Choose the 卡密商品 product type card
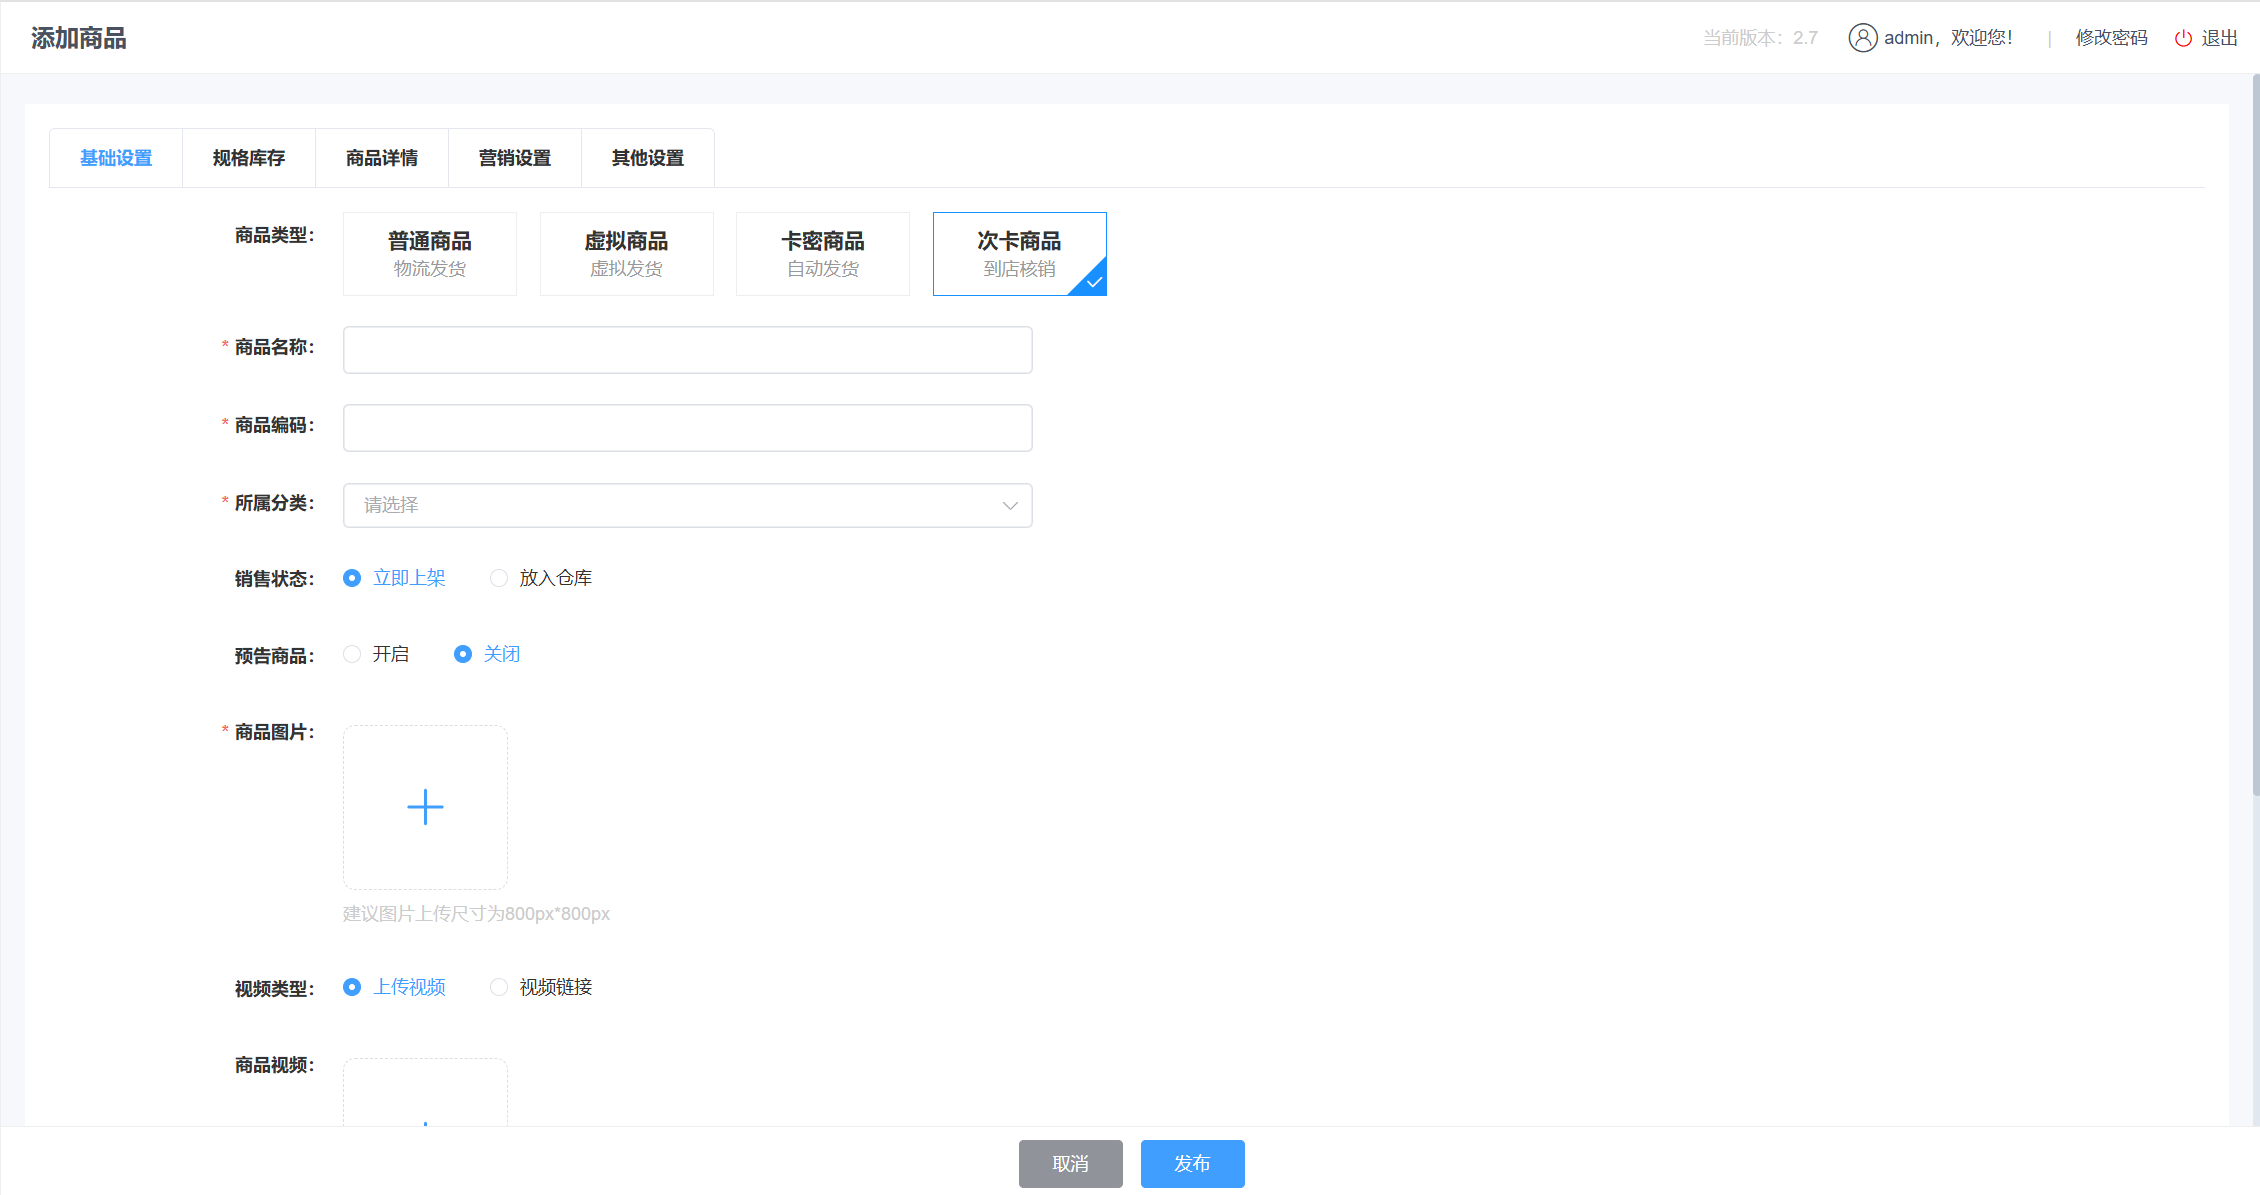Image resolution: width=2260 pixels, height=1195 pixels. [822, 254]
